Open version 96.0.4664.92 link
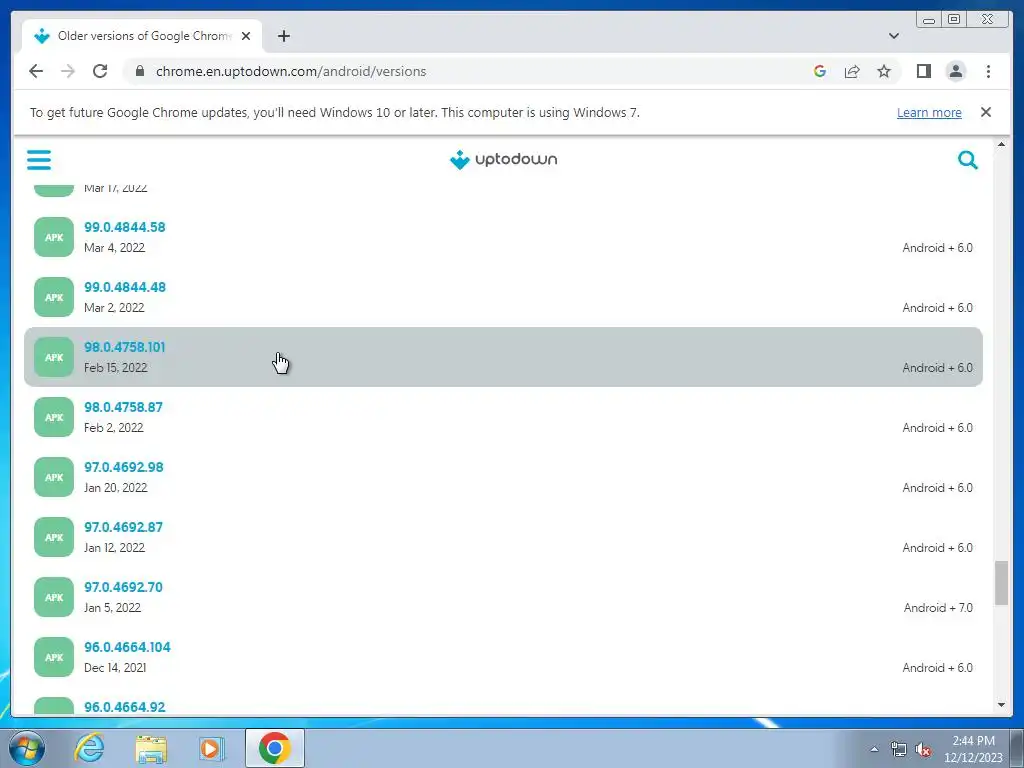 (x=125, y=707)
